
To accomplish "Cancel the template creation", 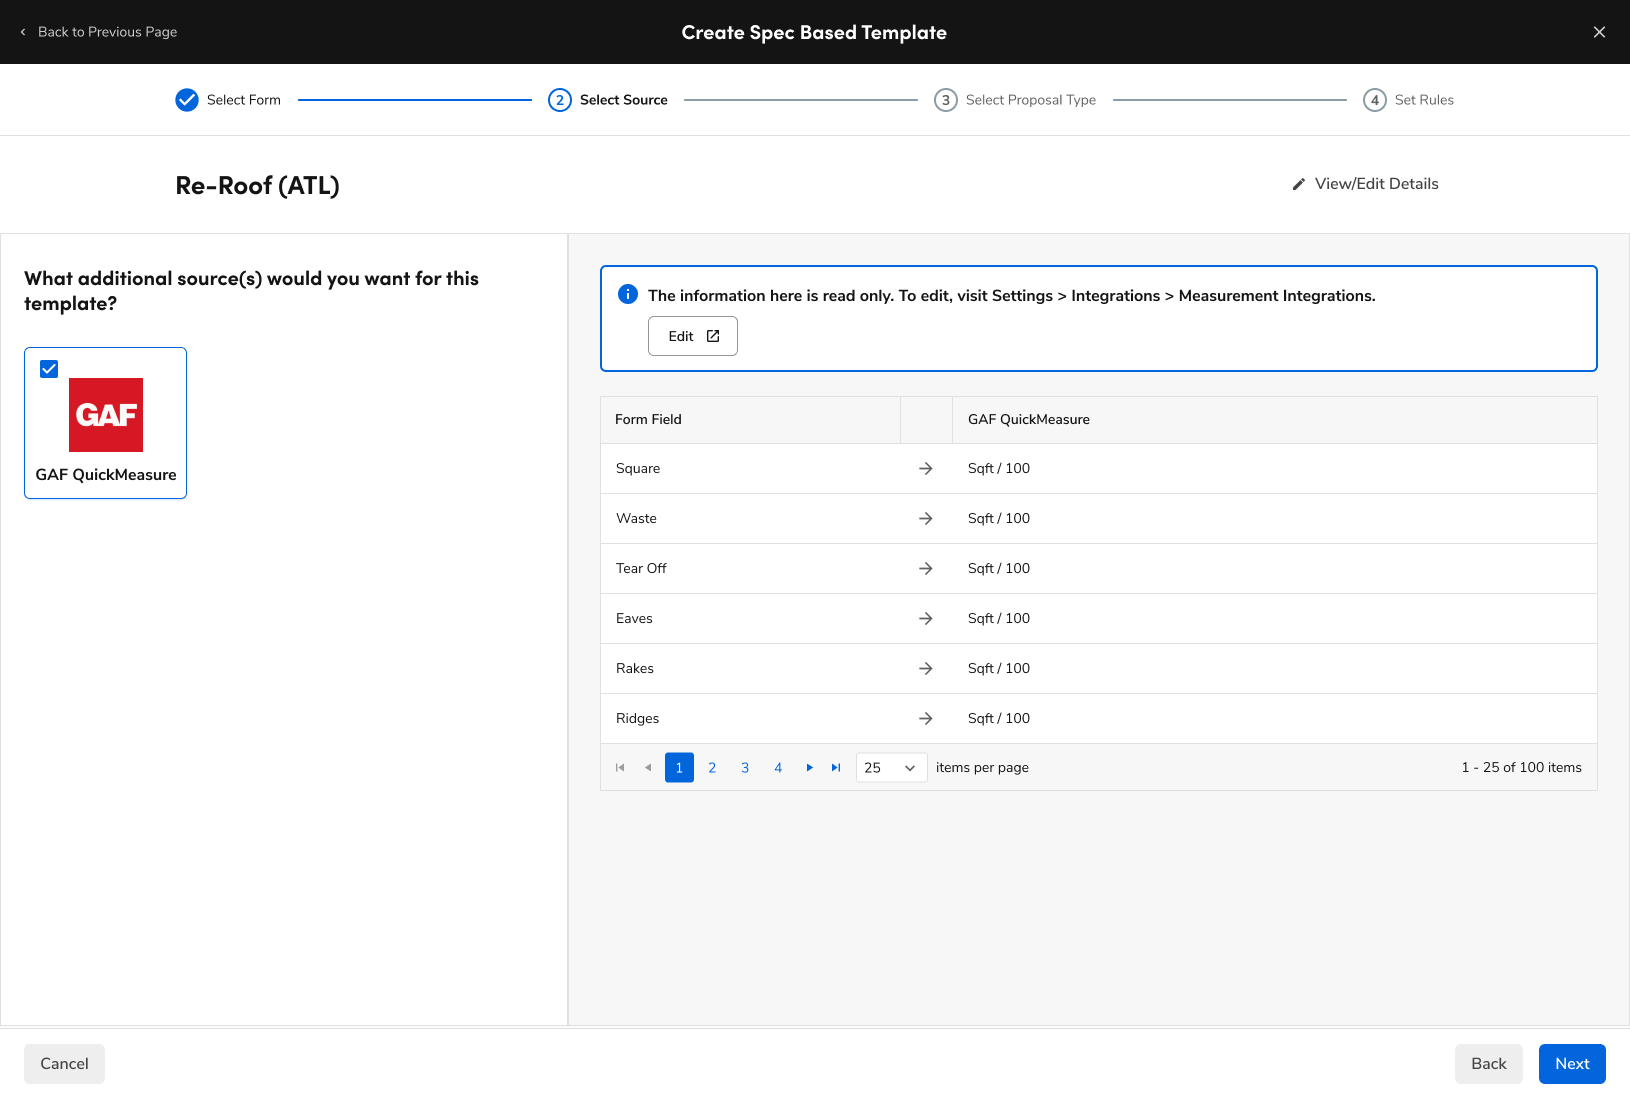I will (x=64, y=1063).
